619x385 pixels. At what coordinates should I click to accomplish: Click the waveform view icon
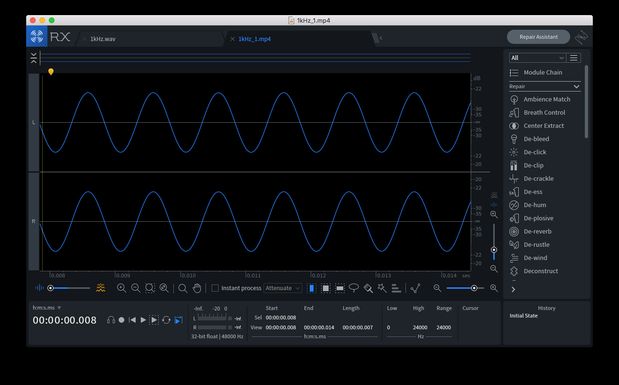[x=39, y=288]
